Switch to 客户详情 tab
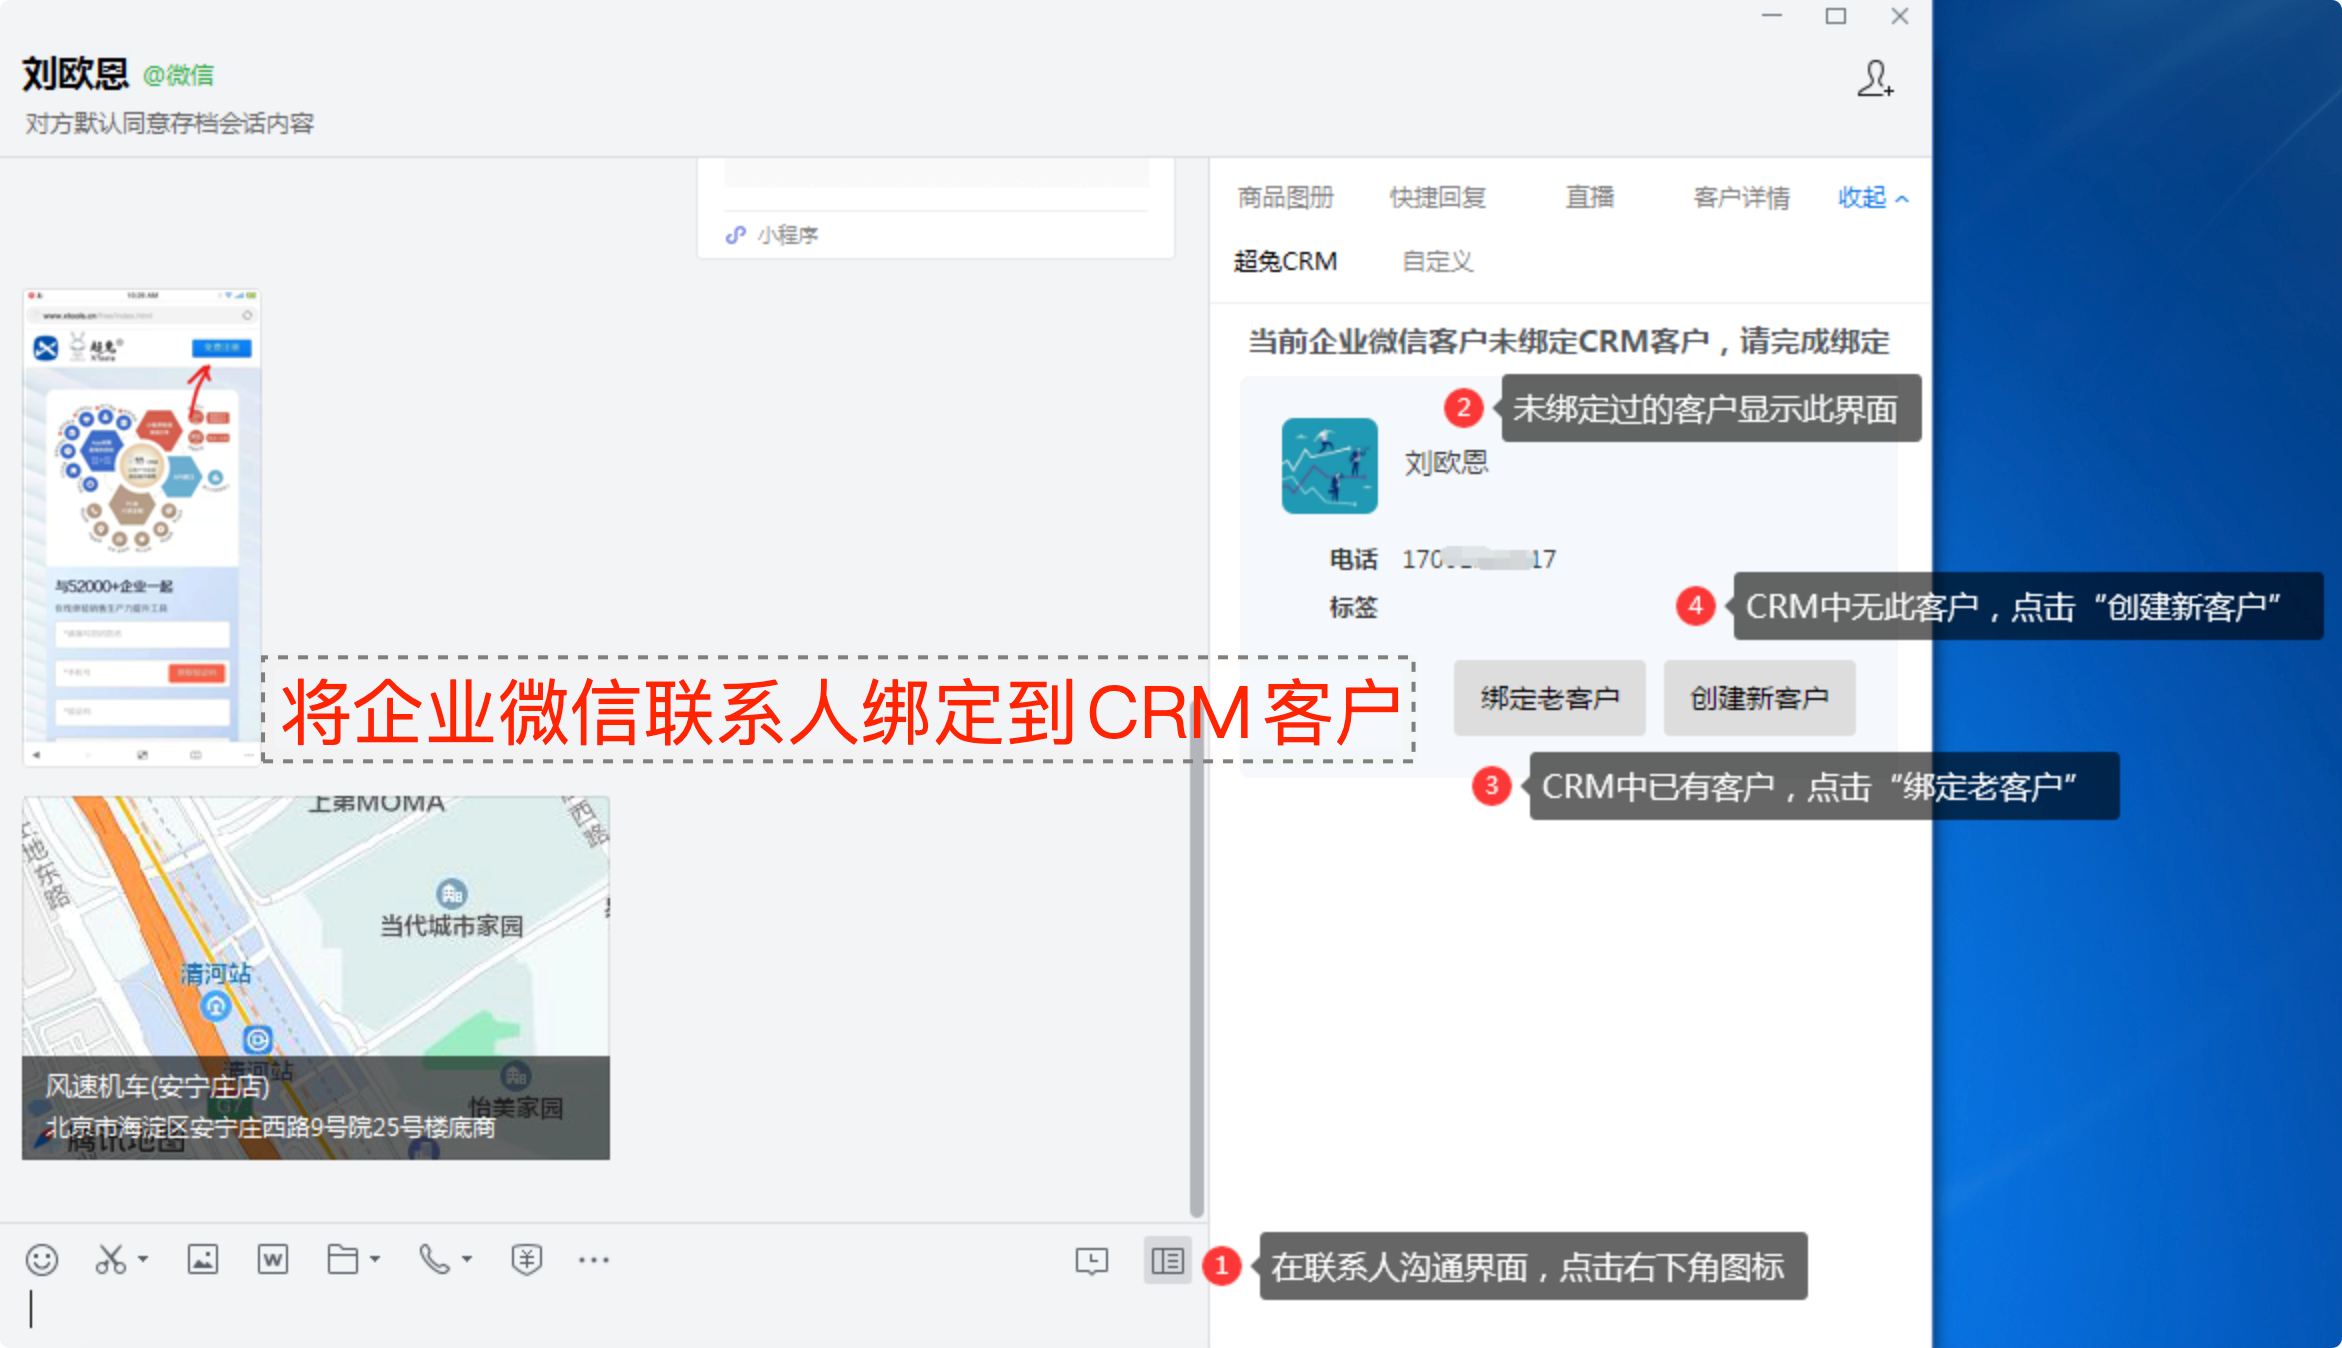Viewport: 2342px width, 1348px height. coord(1742,197)
